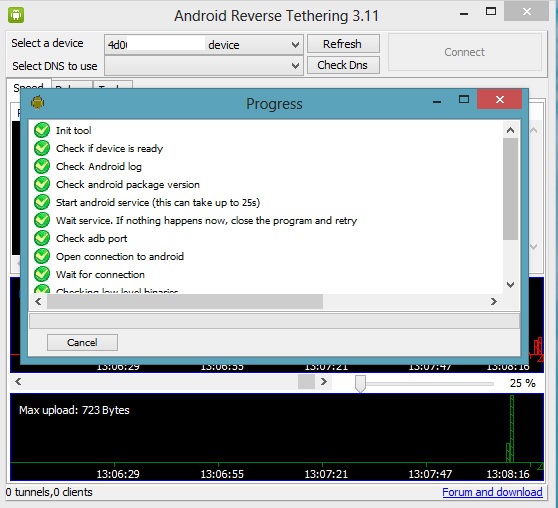Select 'Start android service (this can take up to 25s)' row

tap(158, 202)
